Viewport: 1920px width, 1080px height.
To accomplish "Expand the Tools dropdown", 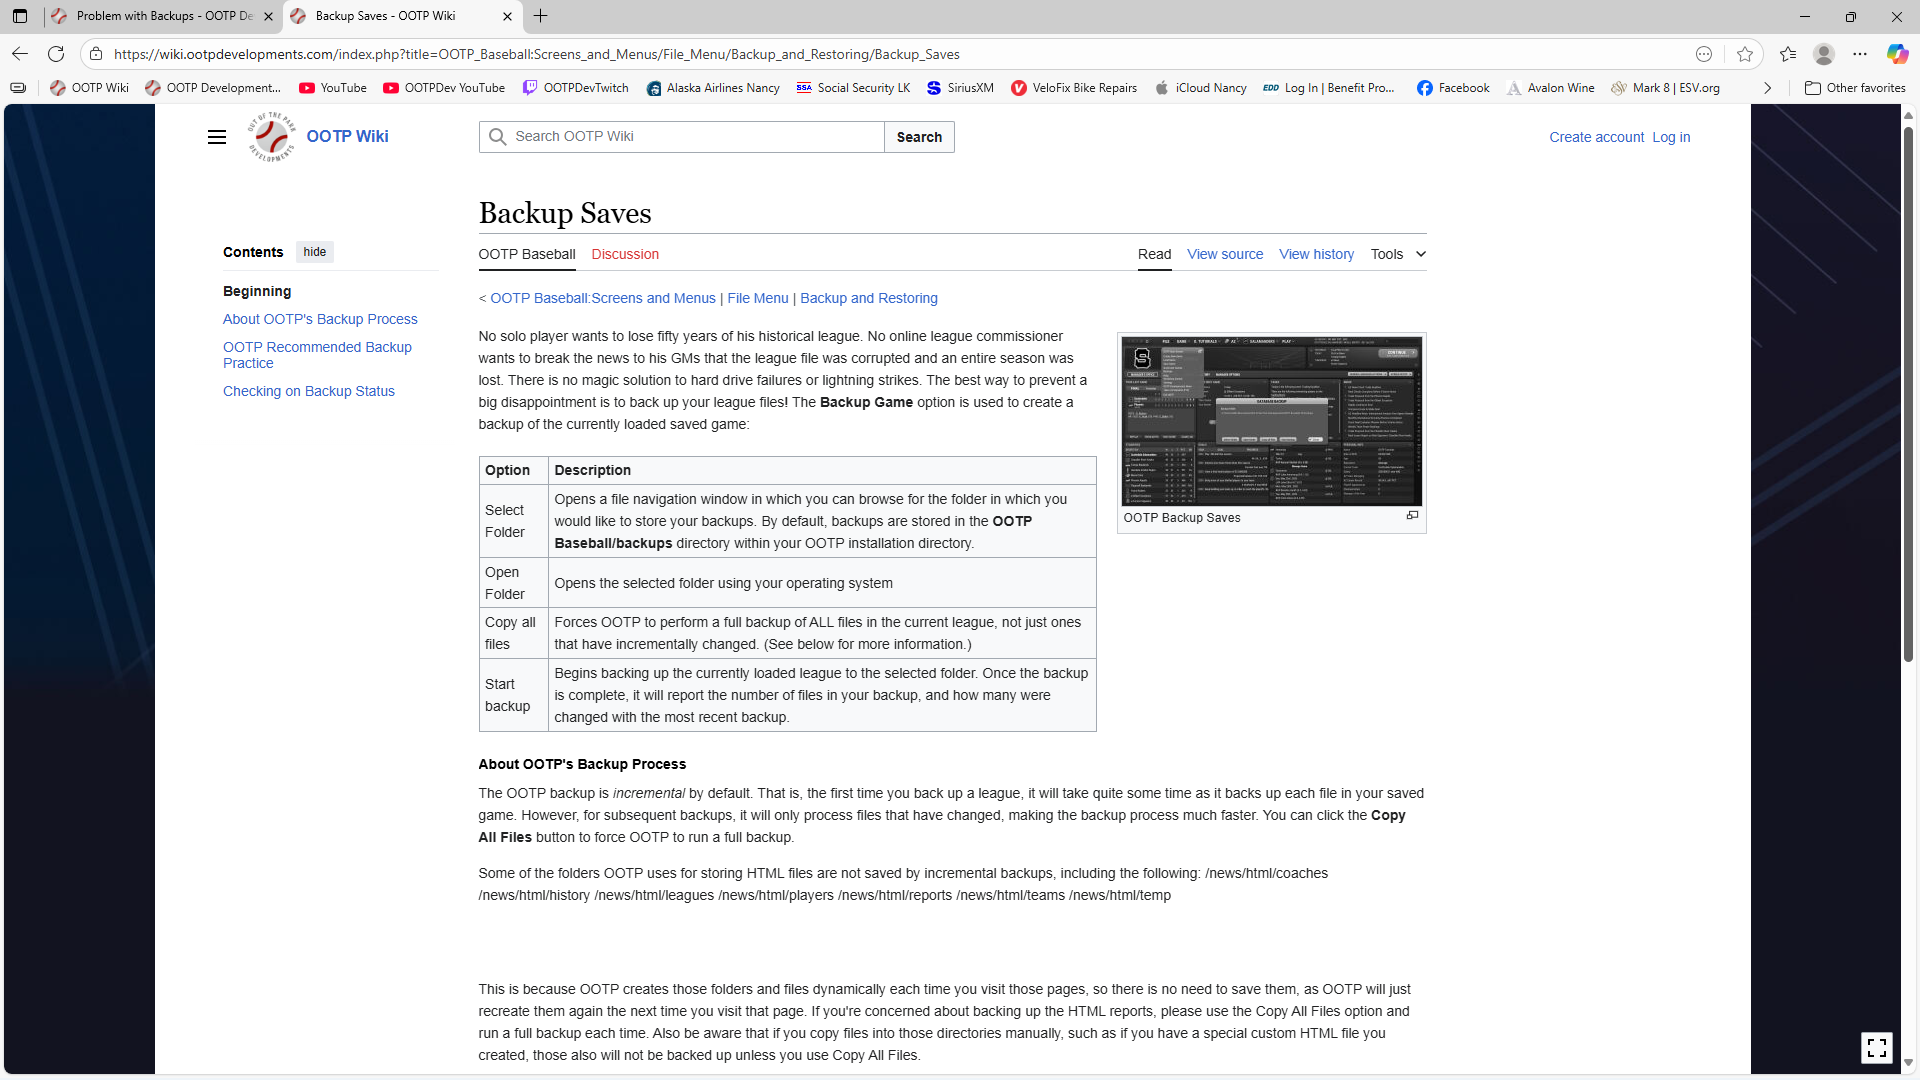I will tap(1398, 254).
